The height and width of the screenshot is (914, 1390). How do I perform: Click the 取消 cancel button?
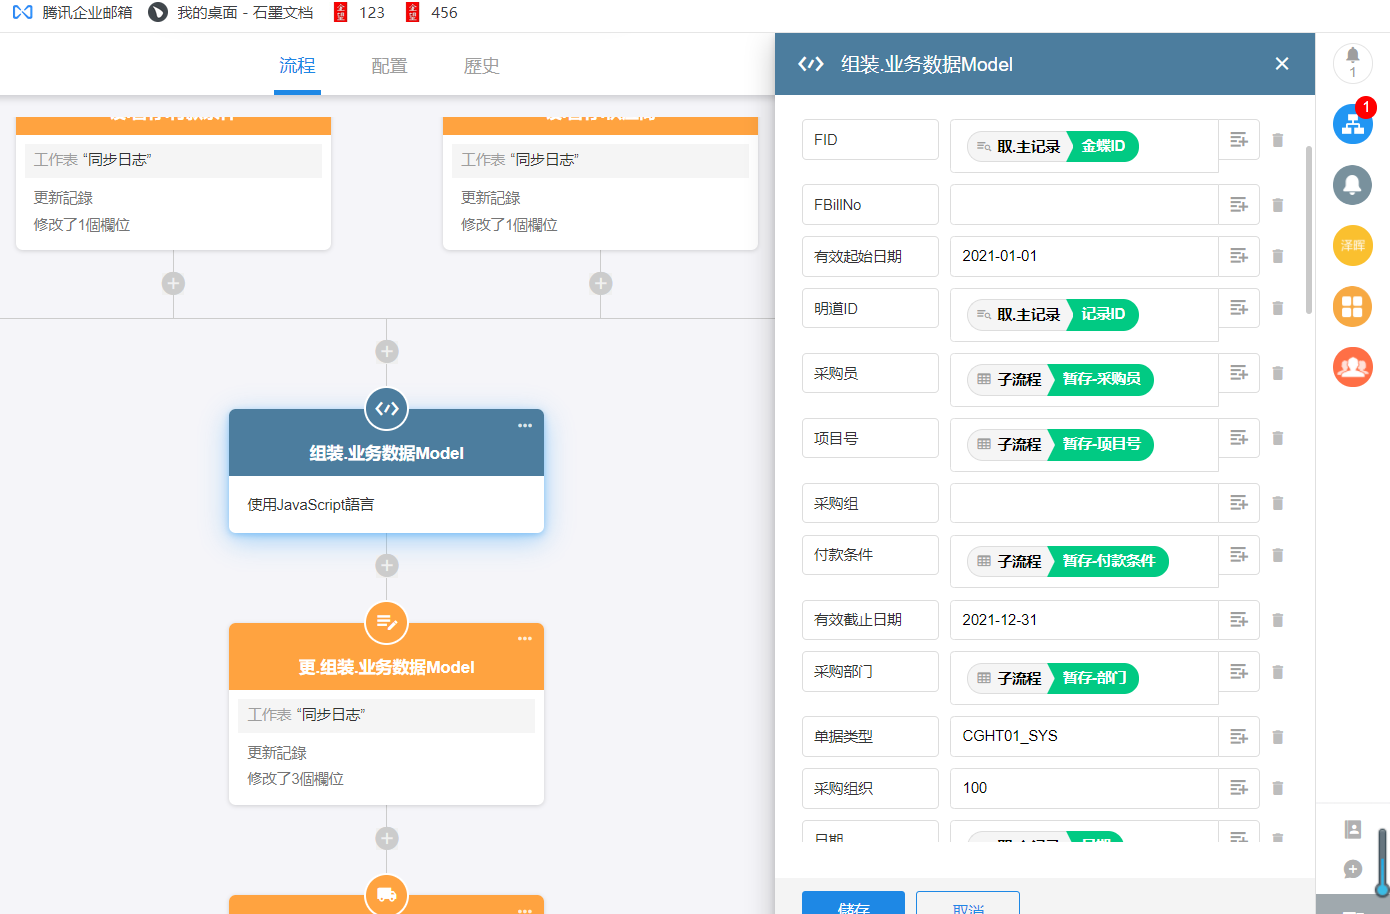(967, 904)
